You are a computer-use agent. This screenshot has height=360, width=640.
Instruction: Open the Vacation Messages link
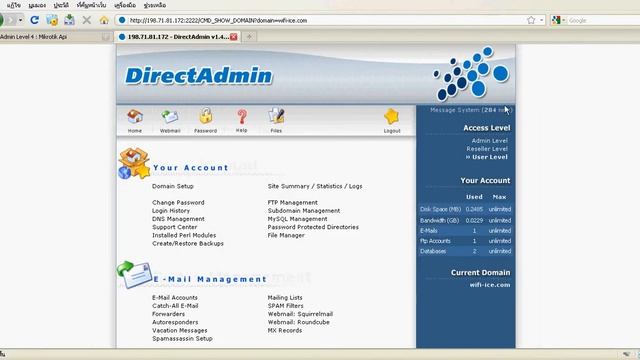[x=180, y=330]
